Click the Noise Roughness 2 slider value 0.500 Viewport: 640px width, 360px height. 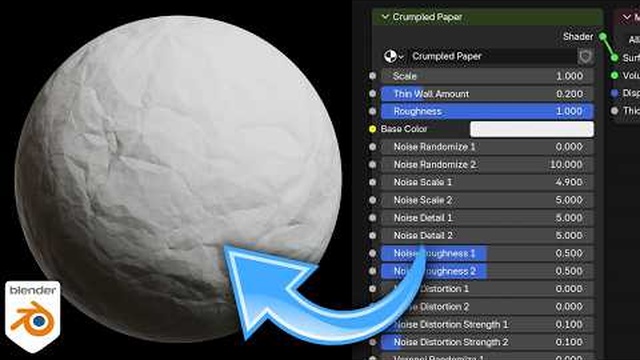(x=487, y=271)
